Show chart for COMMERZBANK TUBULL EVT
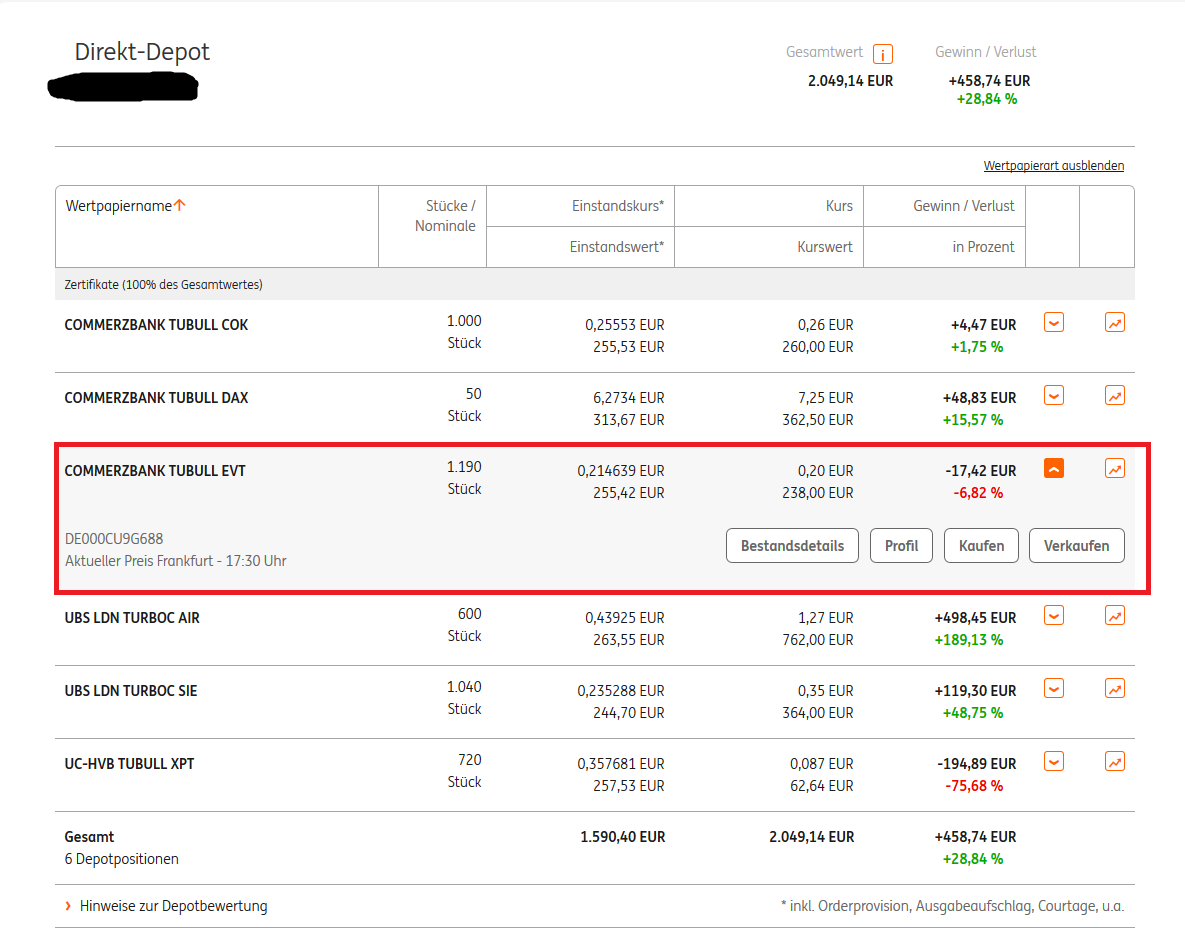Image resolution: width=1185 pixels, height=933 pixels. (x=1114, y=468)
